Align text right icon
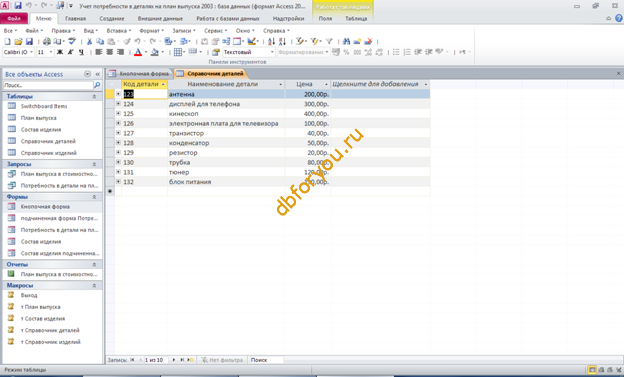Image resolution: width=624 pixels, height=377 pixels. tap(120, 52)
